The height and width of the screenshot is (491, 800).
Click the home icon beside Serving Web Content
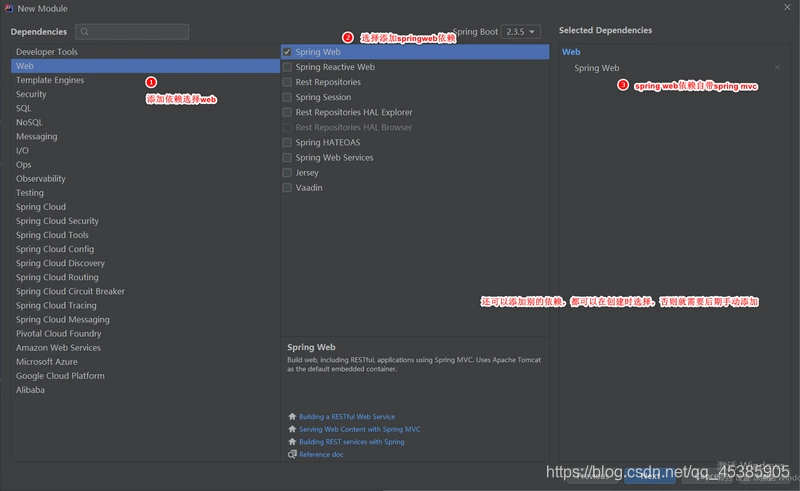292,429
